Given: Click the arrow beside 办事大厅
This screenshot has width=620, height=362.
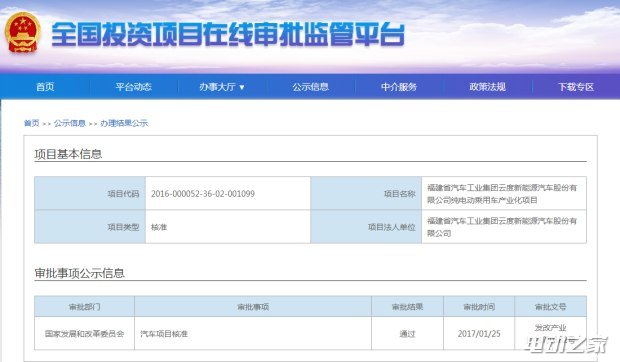Looking at the screenshot, I should tap(242, 87).
